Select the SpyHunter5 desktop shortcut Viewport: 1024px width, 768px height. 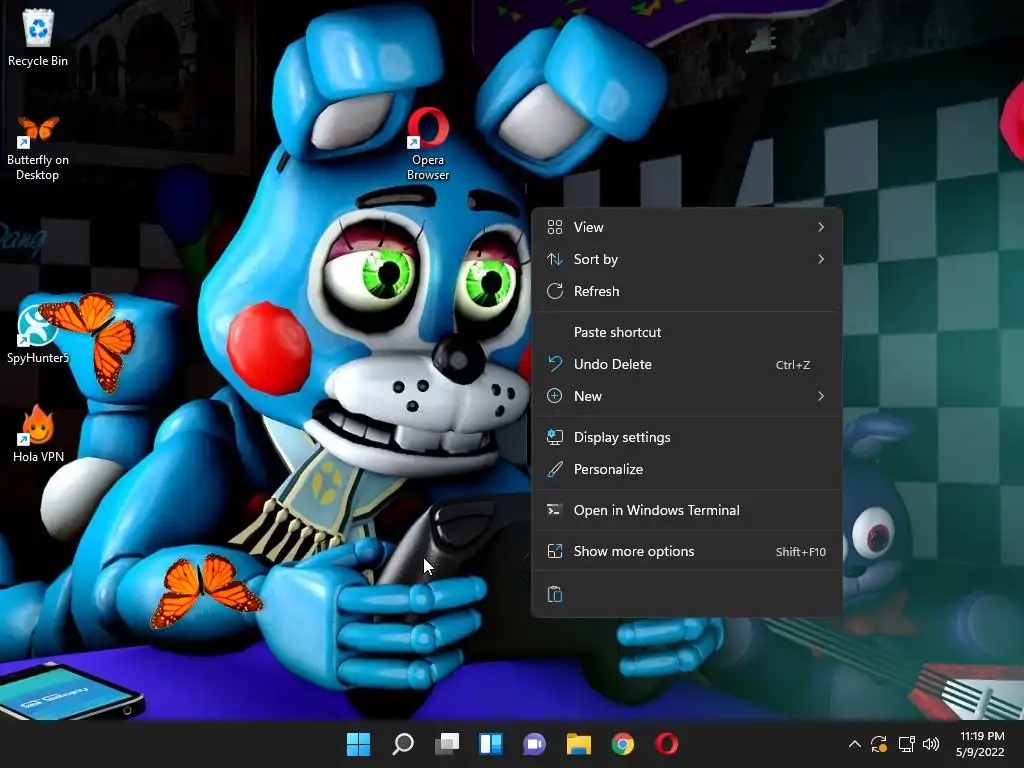(x=37, y=335)
